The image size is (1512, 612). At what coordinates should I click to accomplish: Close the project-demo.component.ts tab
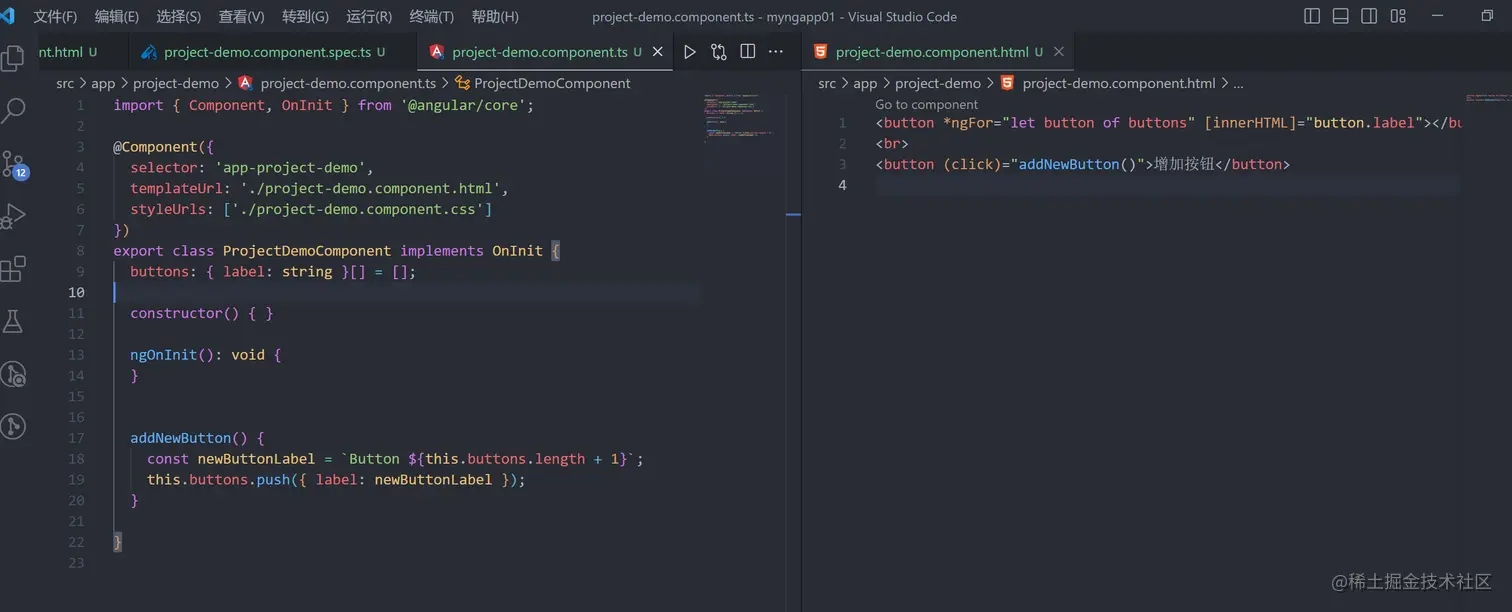(x=658, y=52)
